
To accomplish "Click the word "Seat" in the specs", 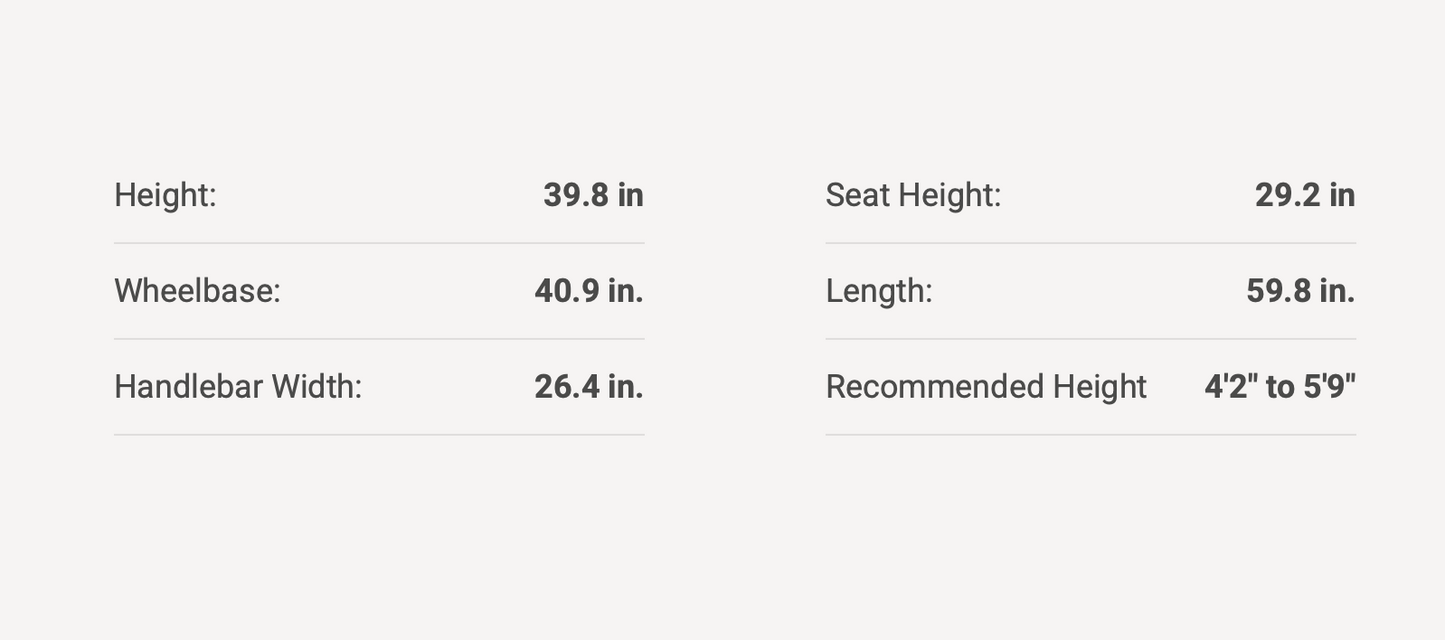I will (x=857, y=195).
